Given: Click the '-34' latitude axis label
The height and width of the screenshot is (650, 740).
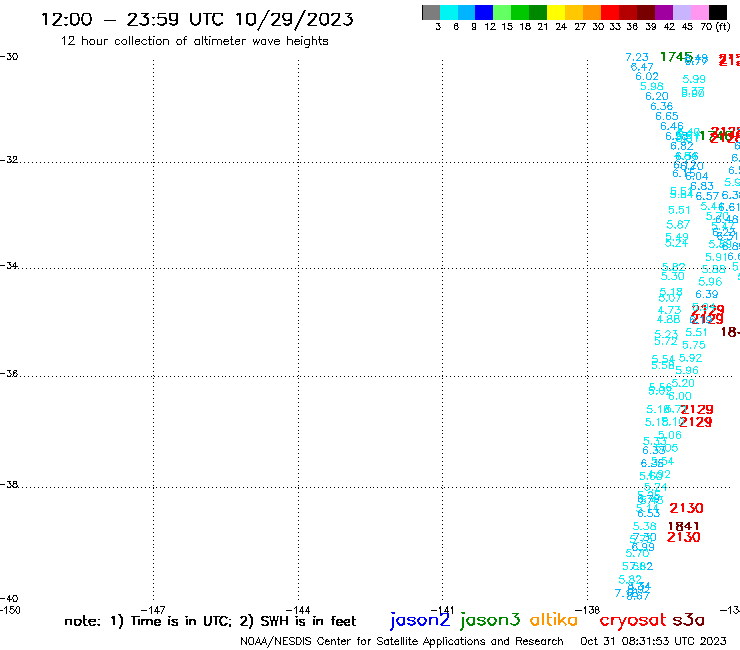Looking at the screenshot, I should [9, 266].
